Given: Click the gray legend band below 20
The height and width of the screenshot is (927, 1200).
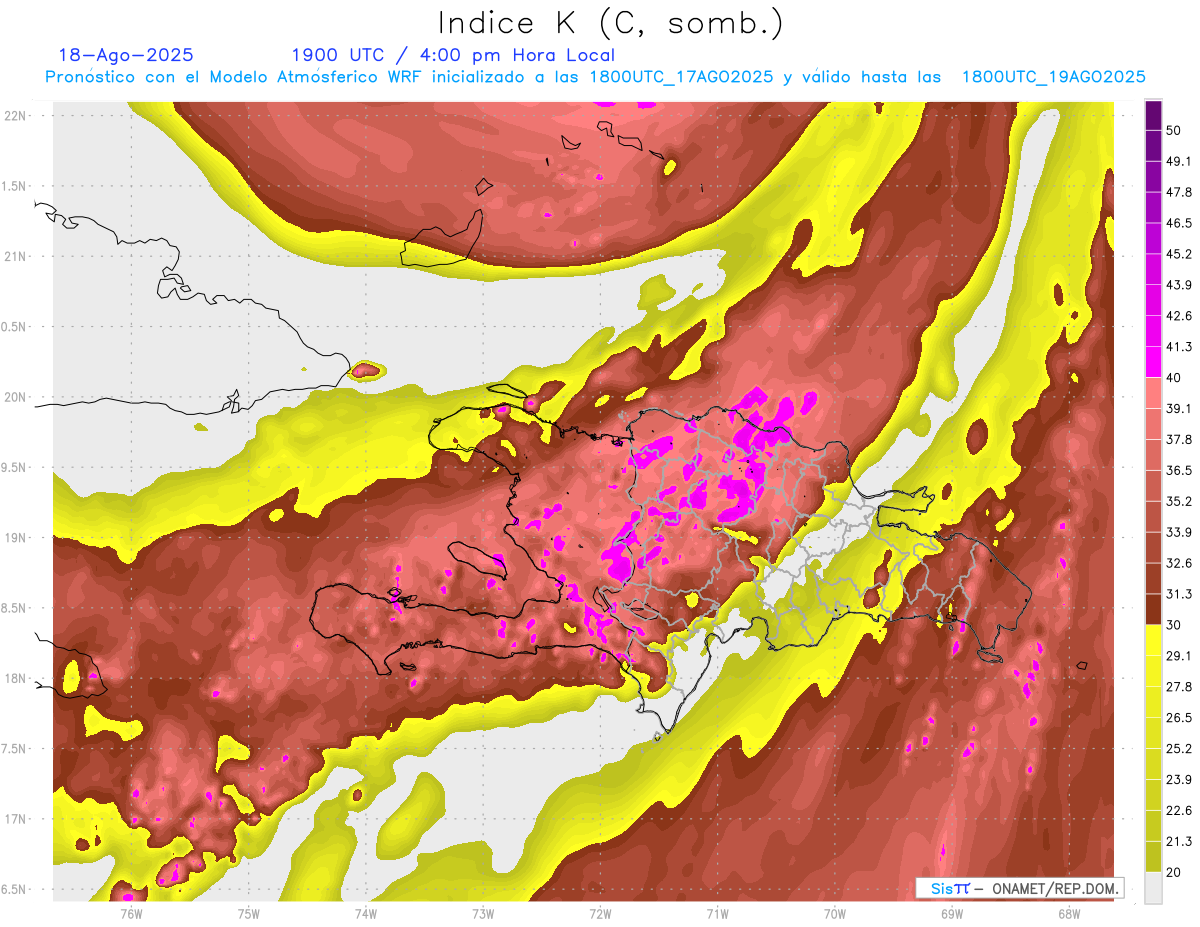Looking at the screenshot, I should tap(1153, 888).
